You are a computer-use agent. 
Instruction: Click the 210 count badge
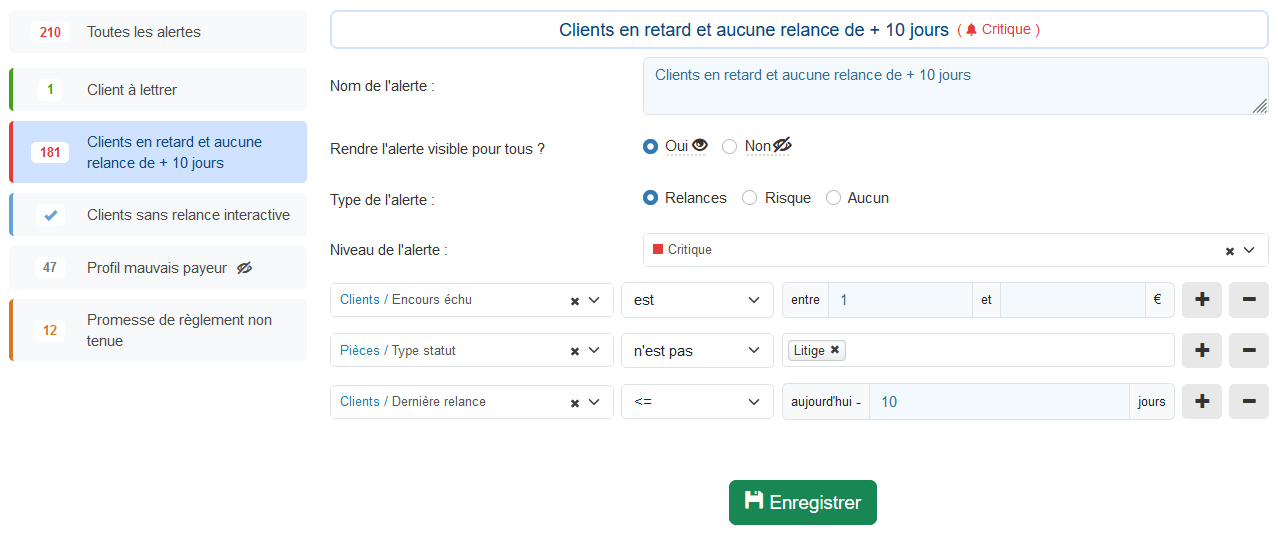(x=50, y=32)
